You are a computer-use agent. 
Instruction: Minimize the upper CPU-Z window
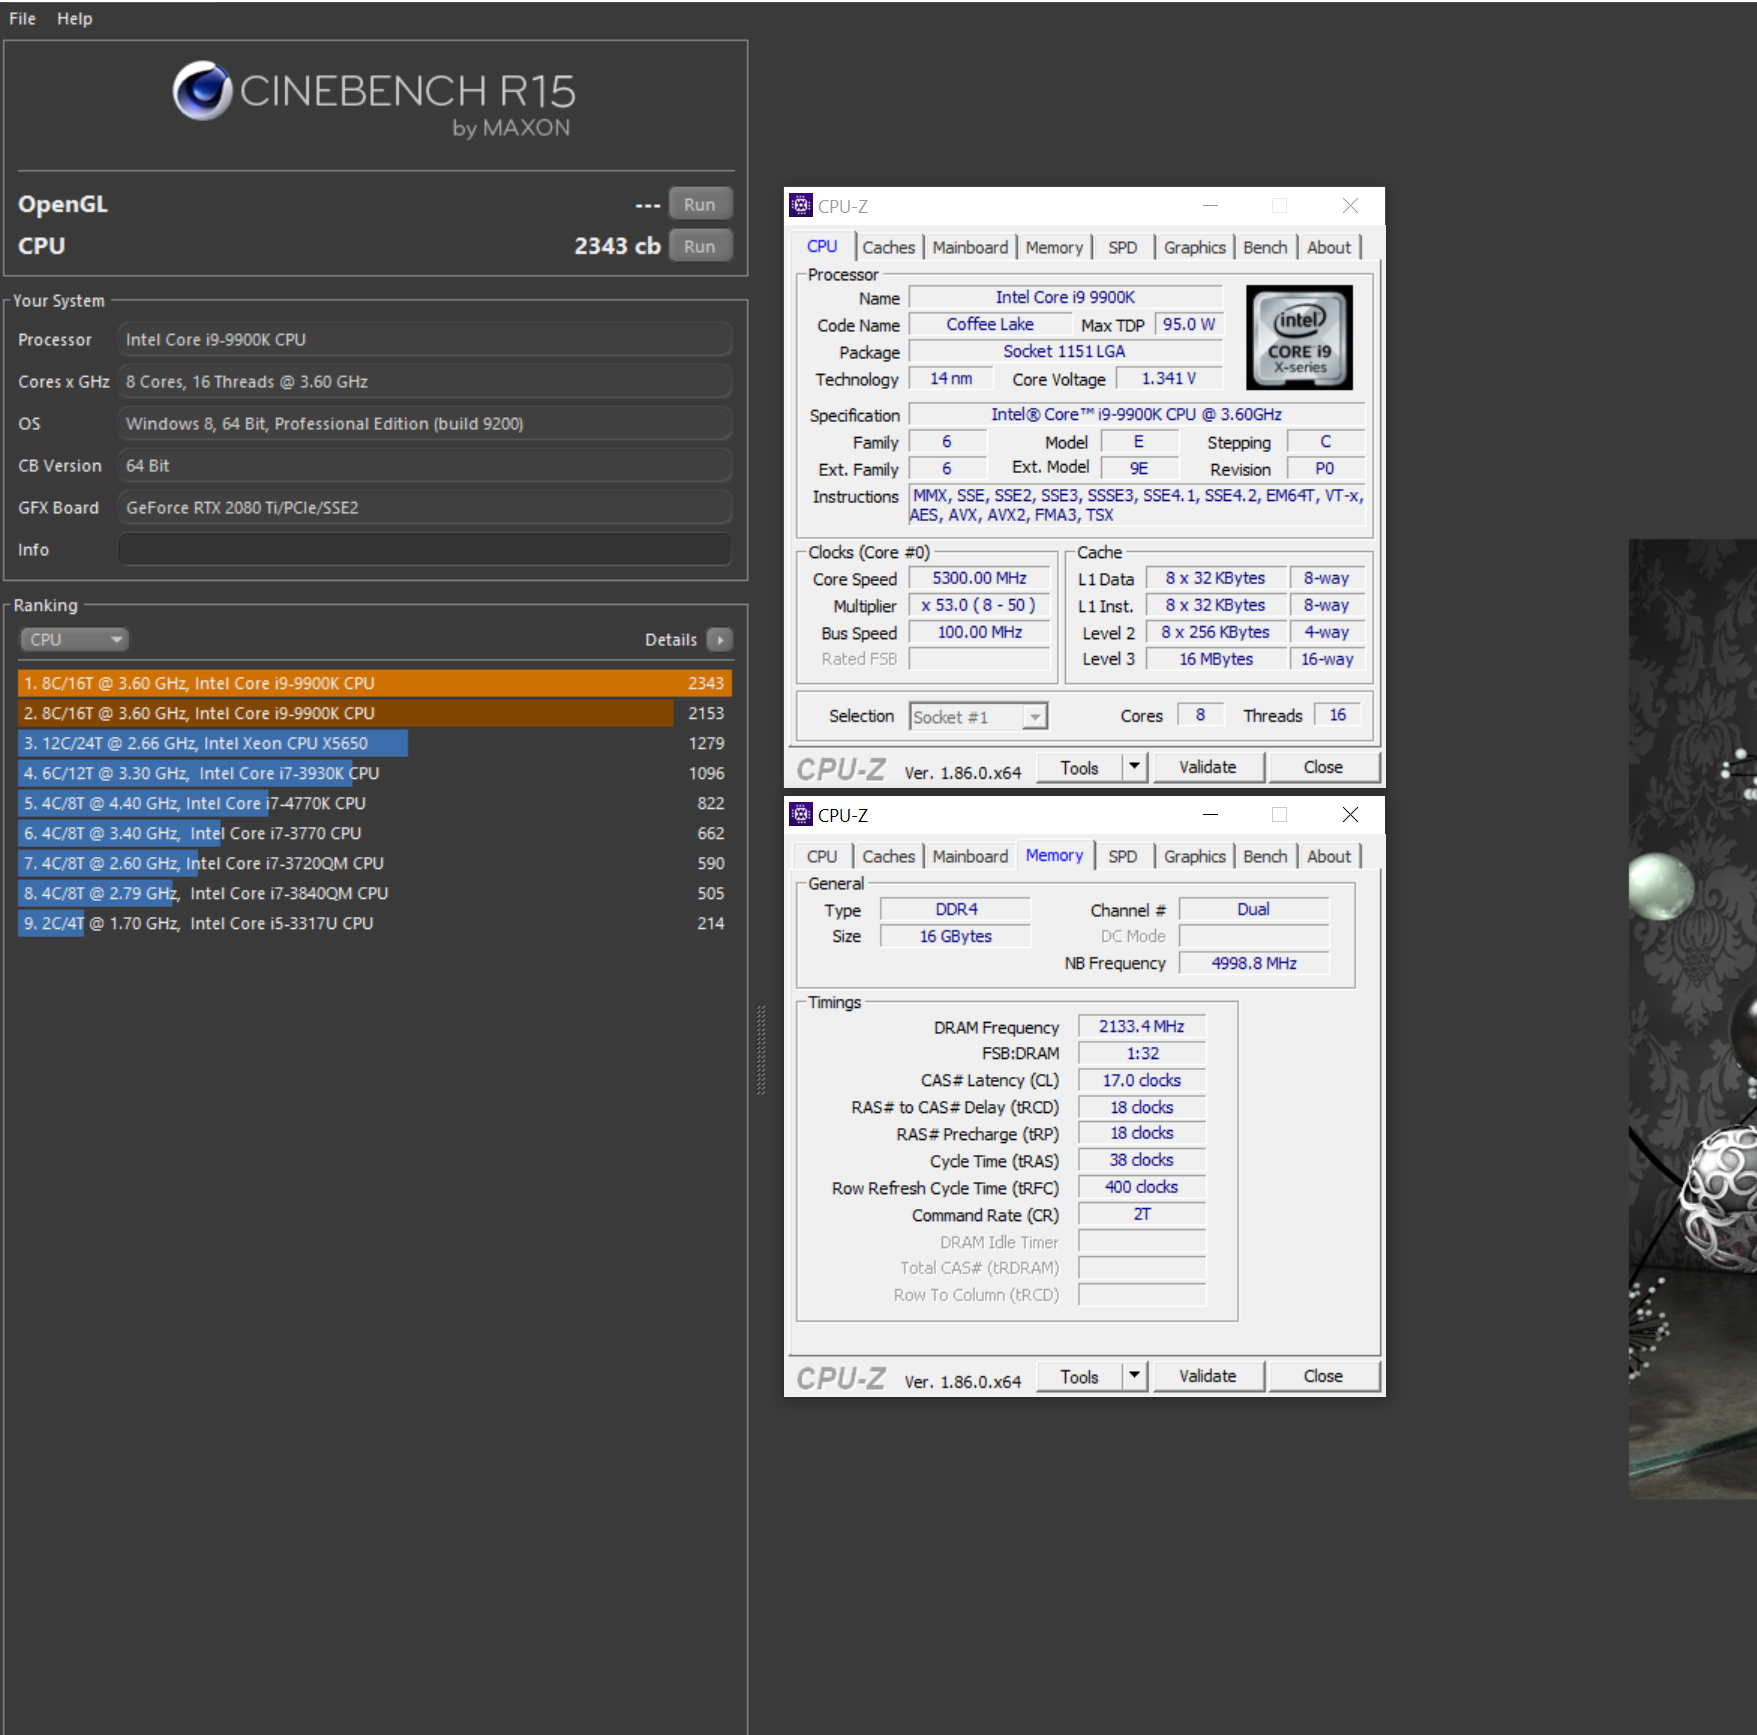click(x=1210, y=205)
